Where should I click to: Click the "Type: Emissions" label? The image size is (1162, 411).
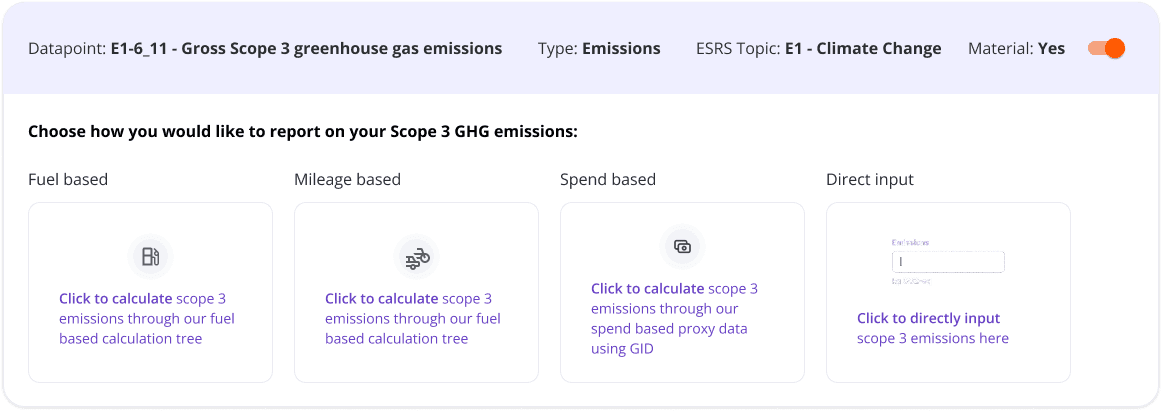point(599,48)
